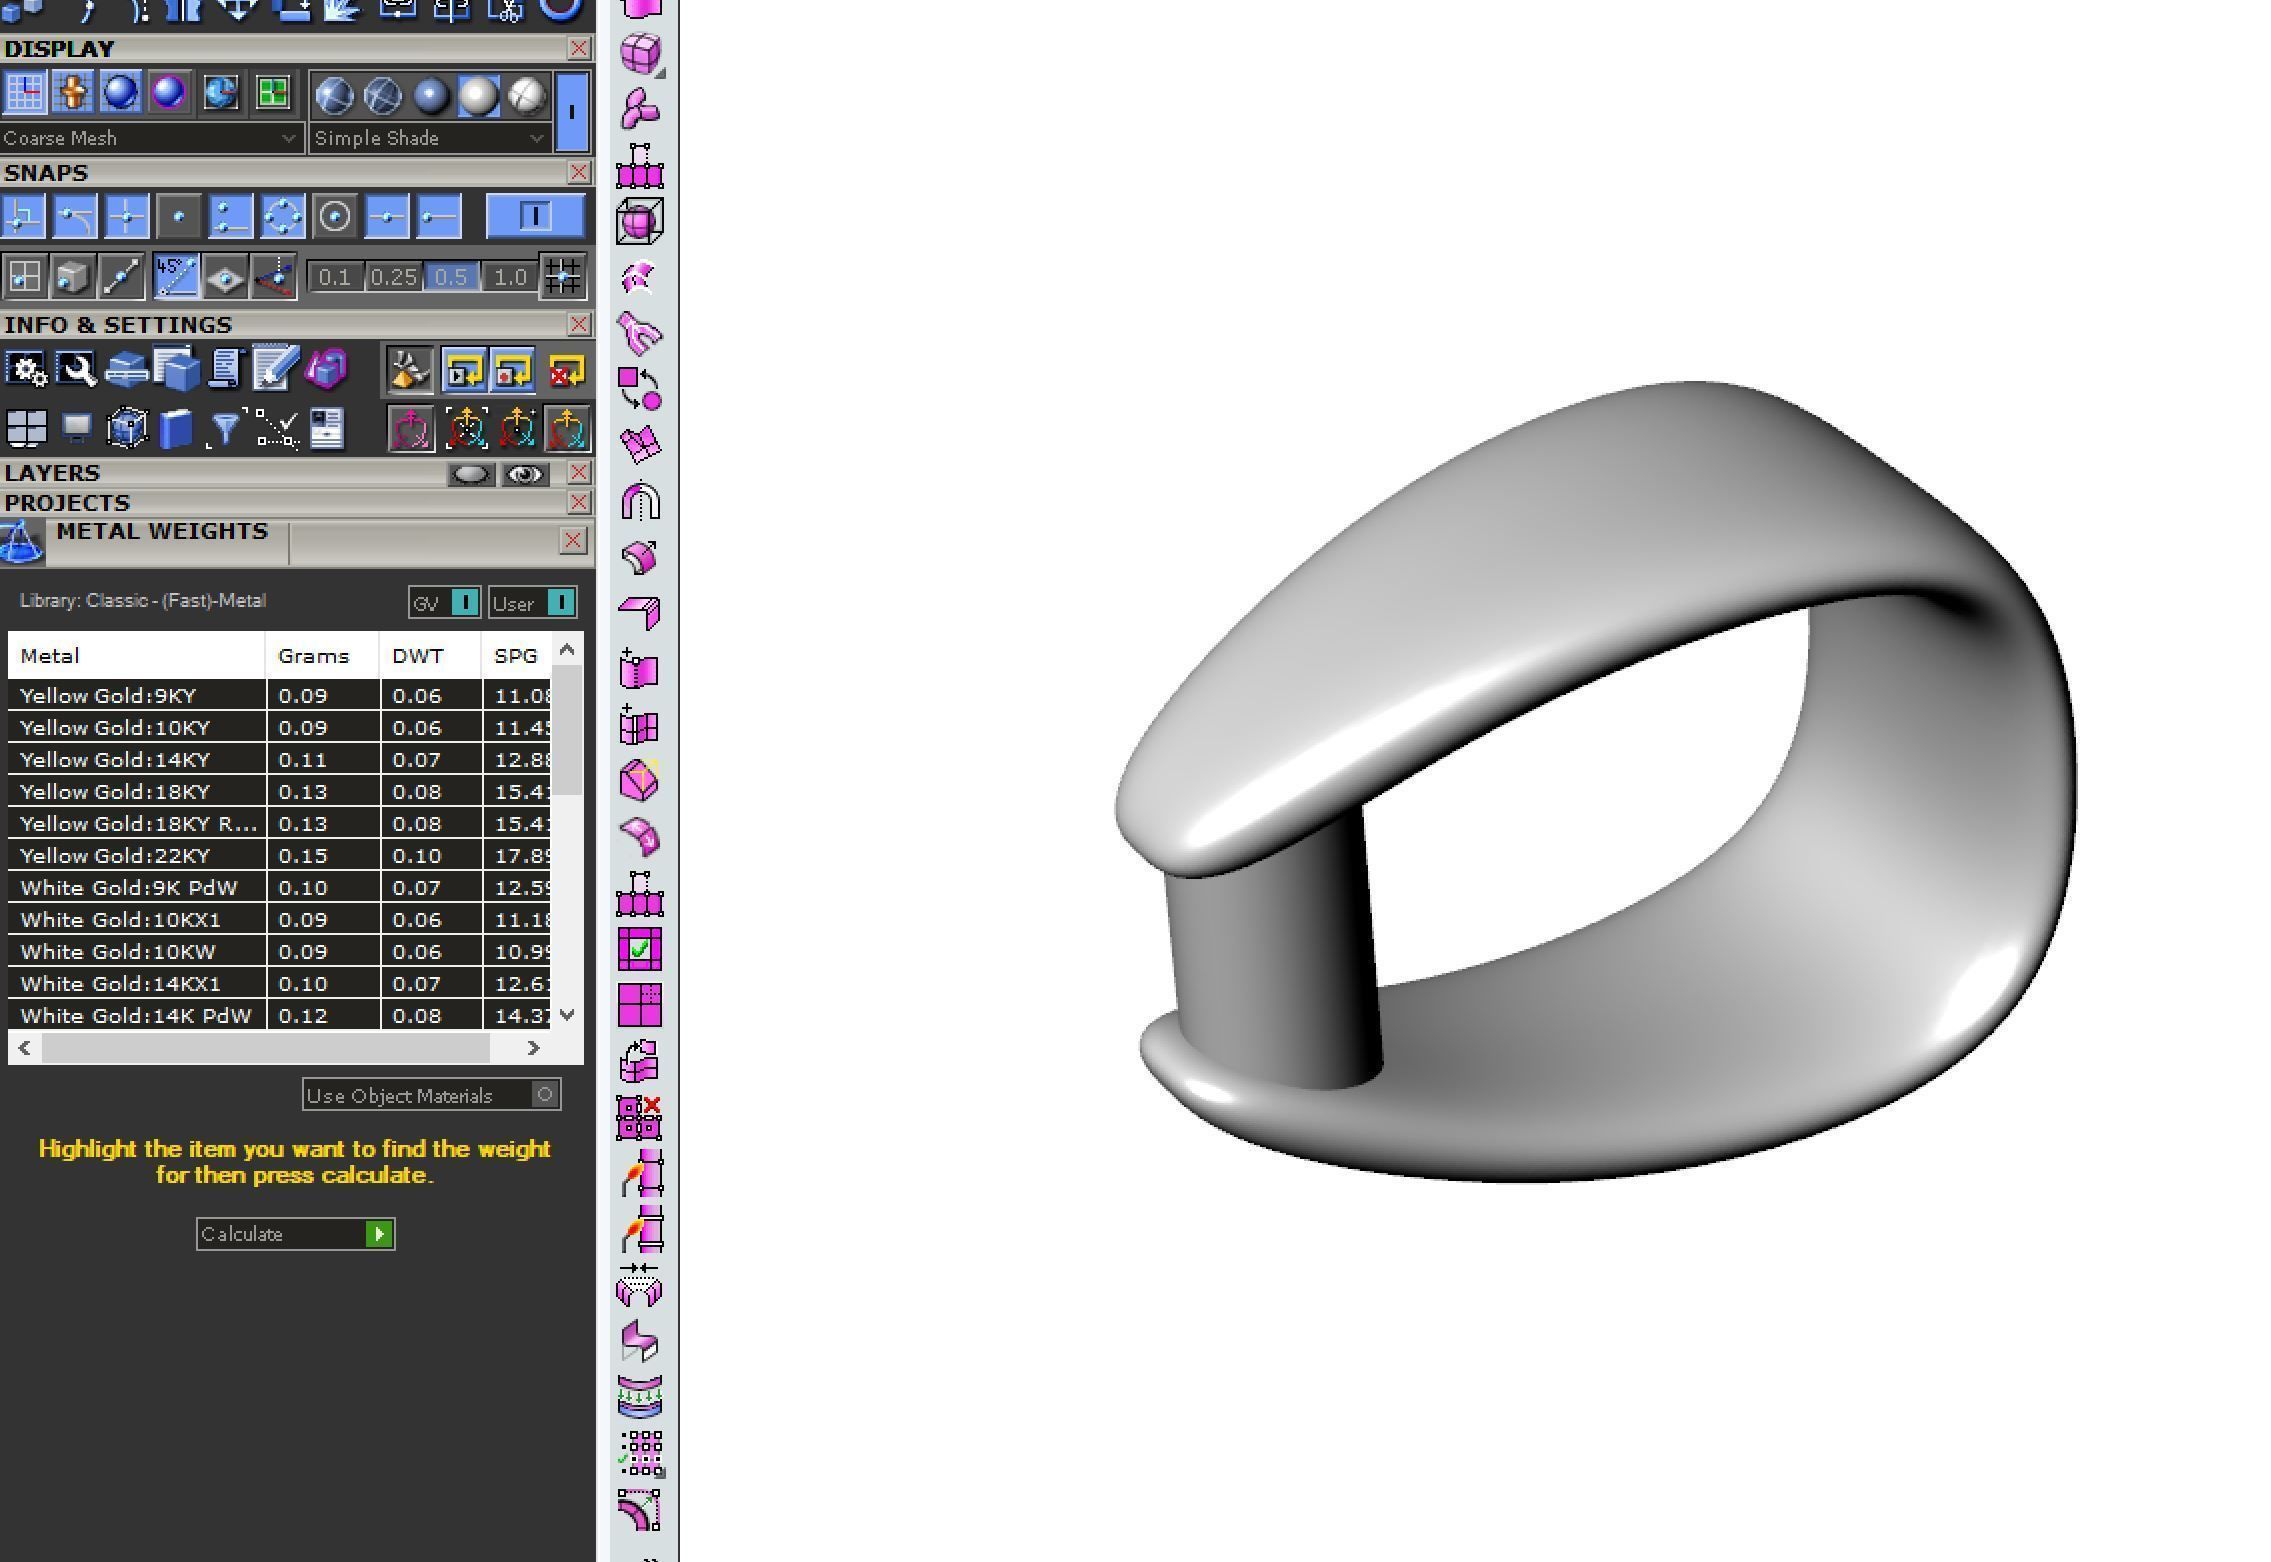This screenshot has width=2271, height=1562.
Task: Select the ghosted sphere shading mode
Action: coord(382,96)
